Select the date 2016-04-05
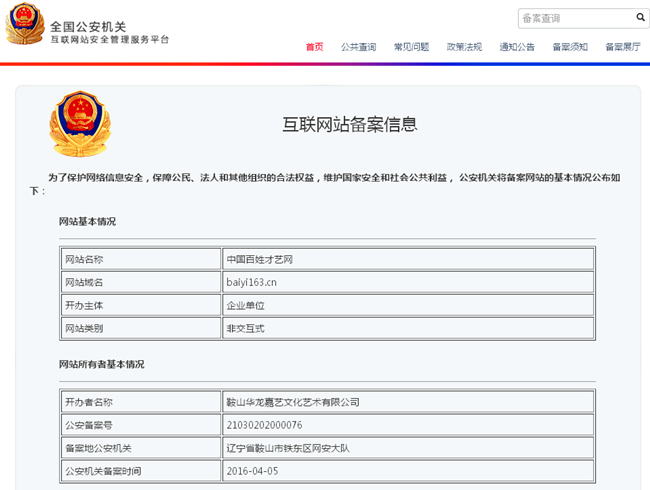650x490 pixels. pyautogui.click(x=252, y=471)
